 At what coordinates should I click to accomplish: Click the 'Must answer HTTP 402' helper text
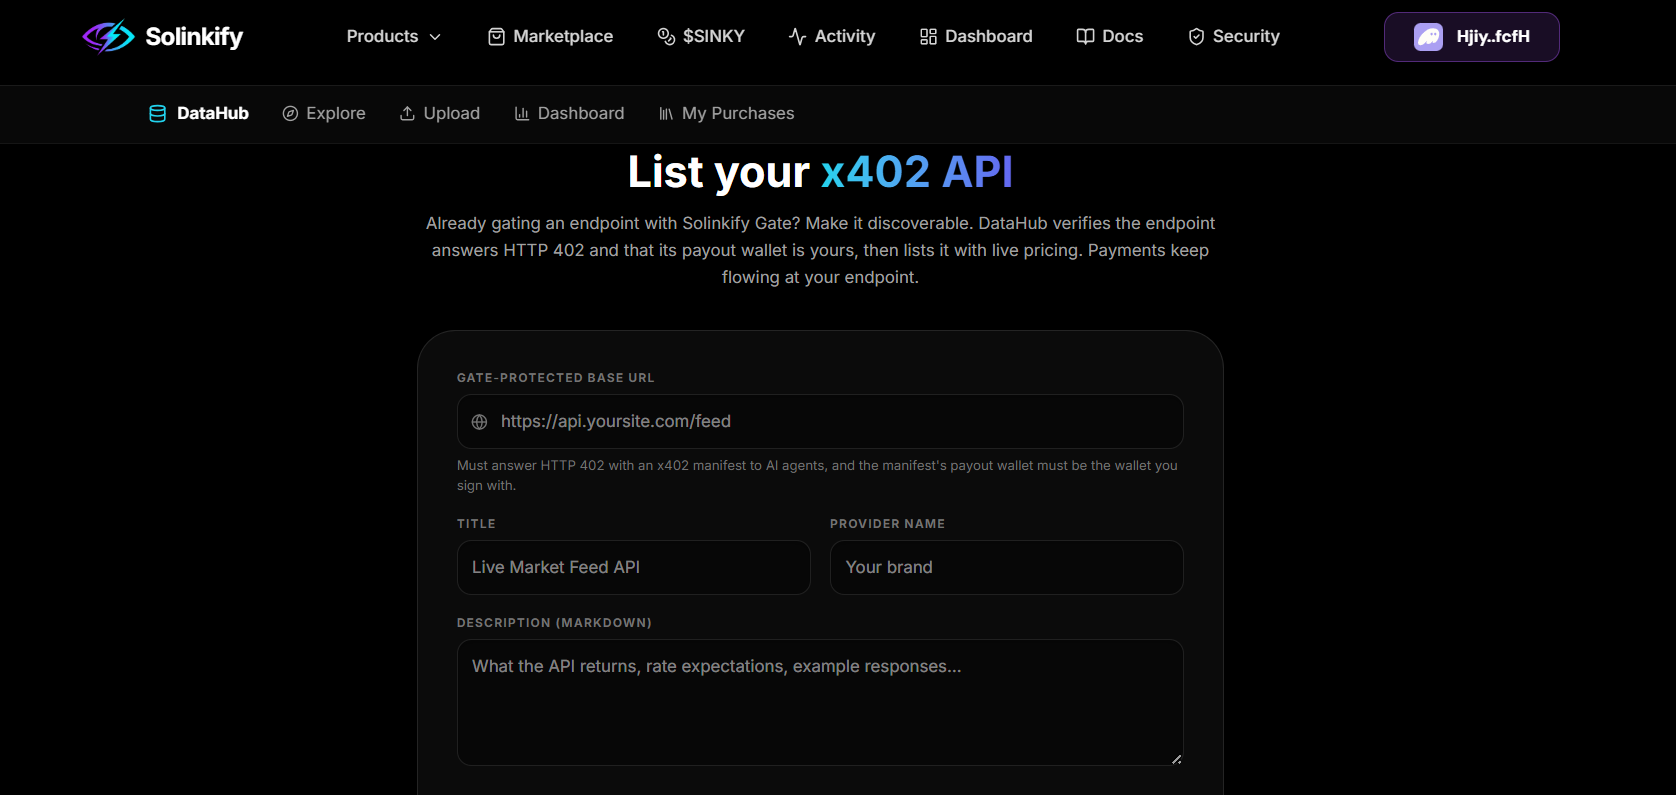(x=817, y=476)
